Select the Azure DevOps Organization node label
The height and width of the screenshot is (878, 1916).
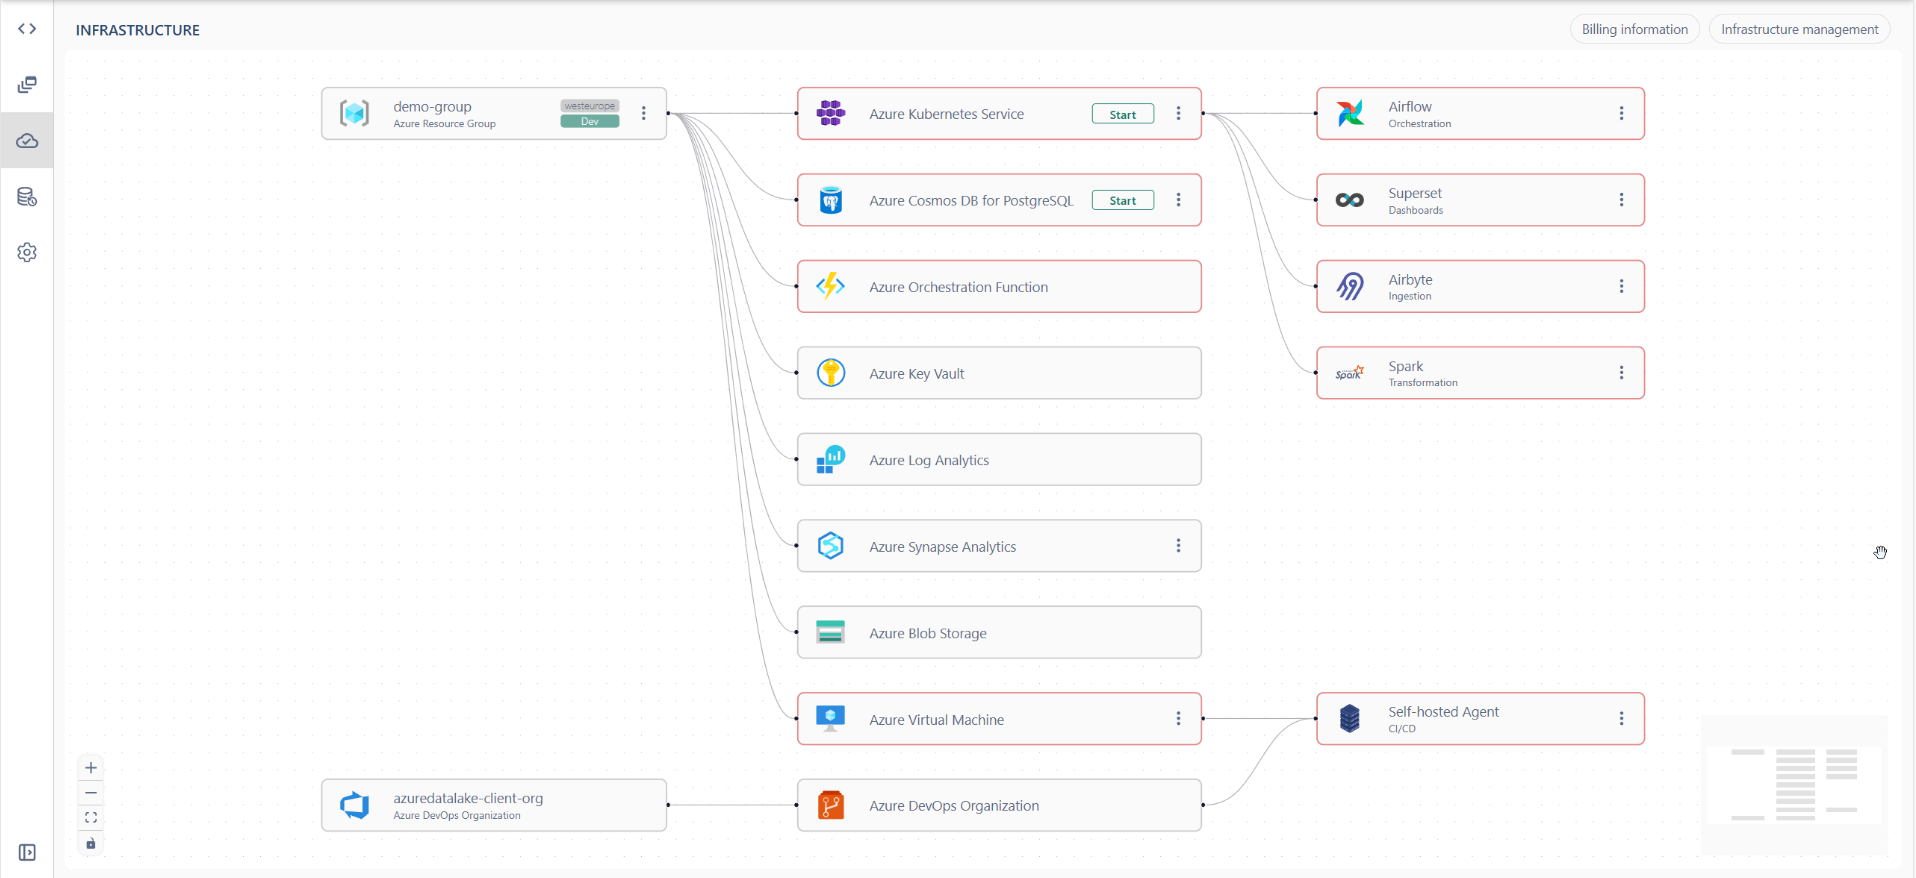pyautogui.click(x=954, y=806)
